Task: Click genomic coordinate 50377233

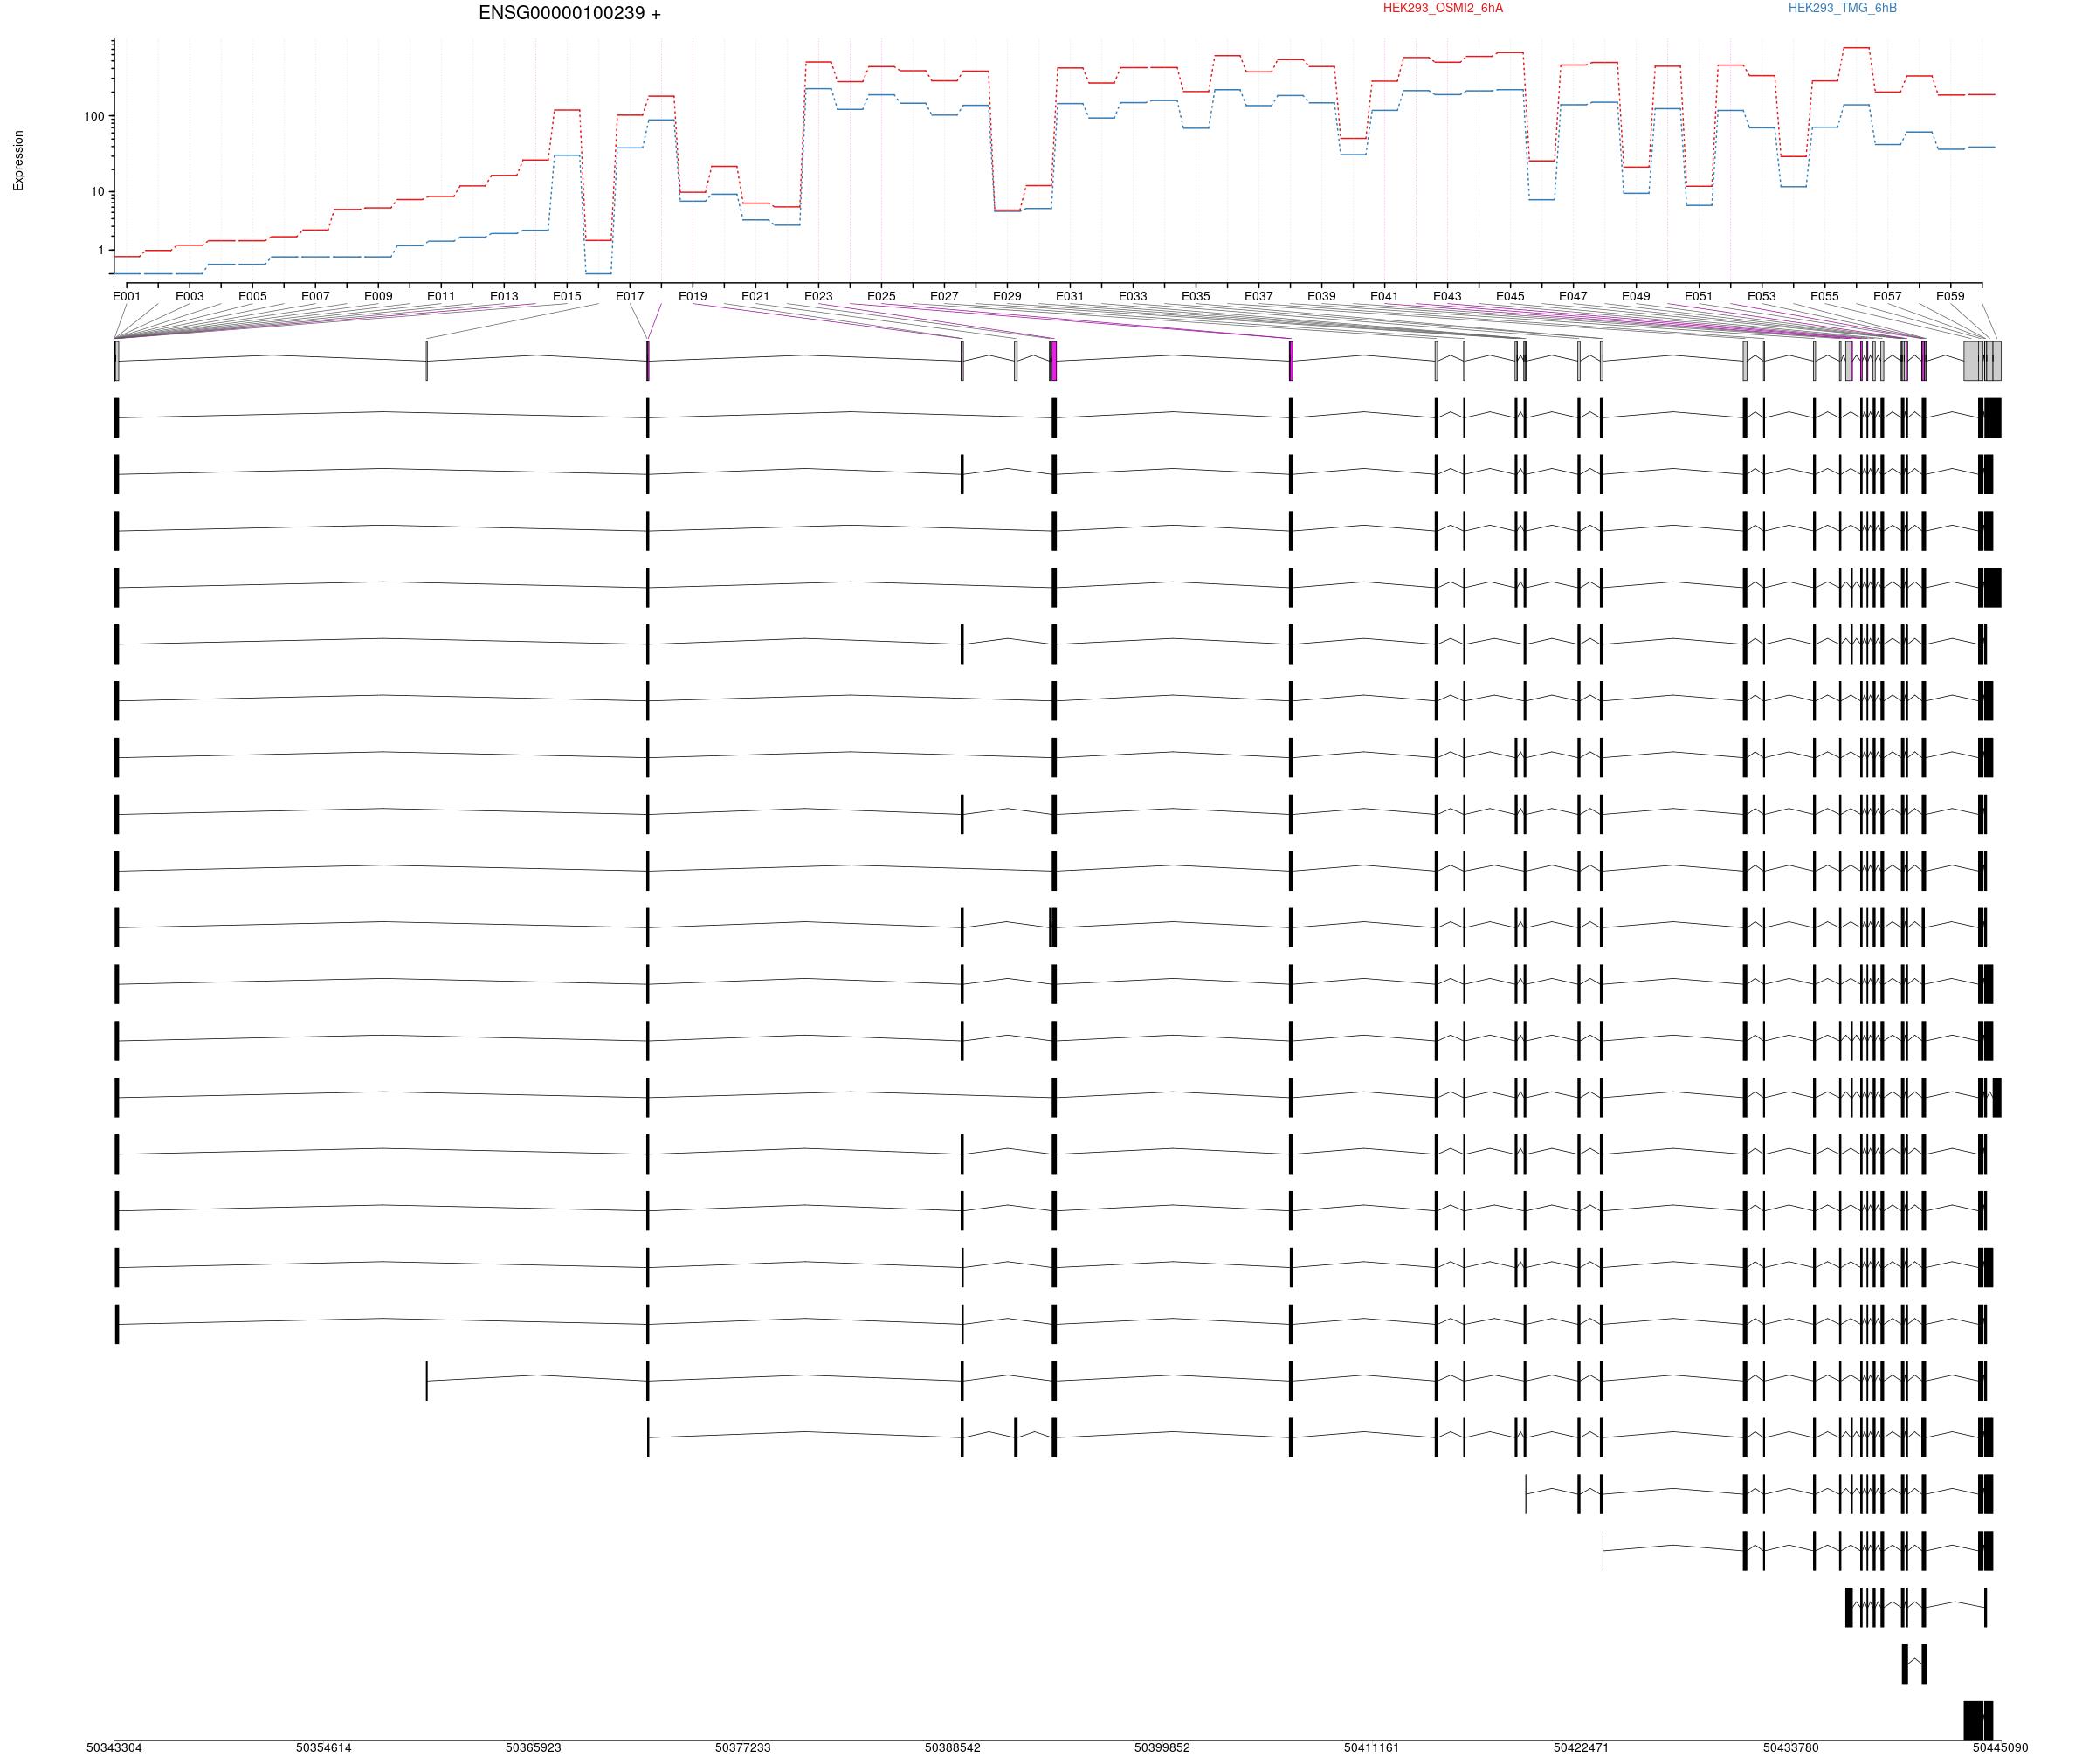Action: point(743,1748)
